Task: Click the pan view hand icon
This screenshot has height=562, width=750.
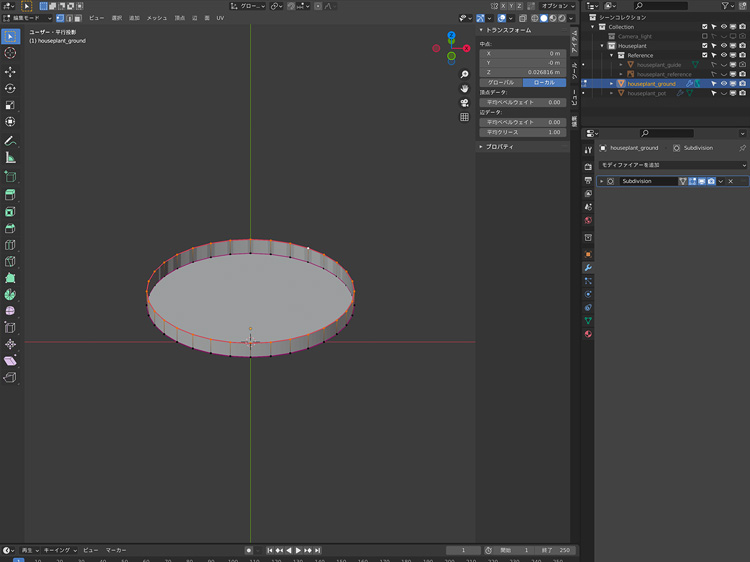Action: 465,89
